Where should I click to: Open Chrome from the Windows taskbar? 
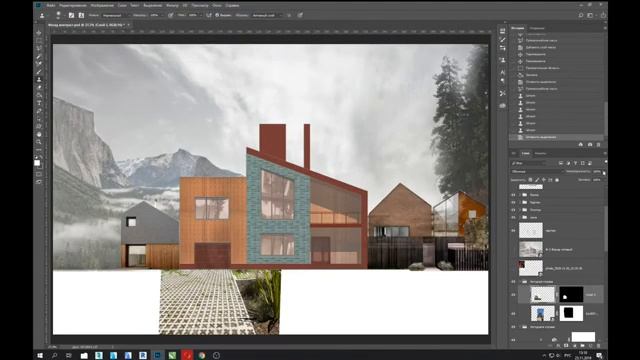pyautogui.click(x=202, y=356)
